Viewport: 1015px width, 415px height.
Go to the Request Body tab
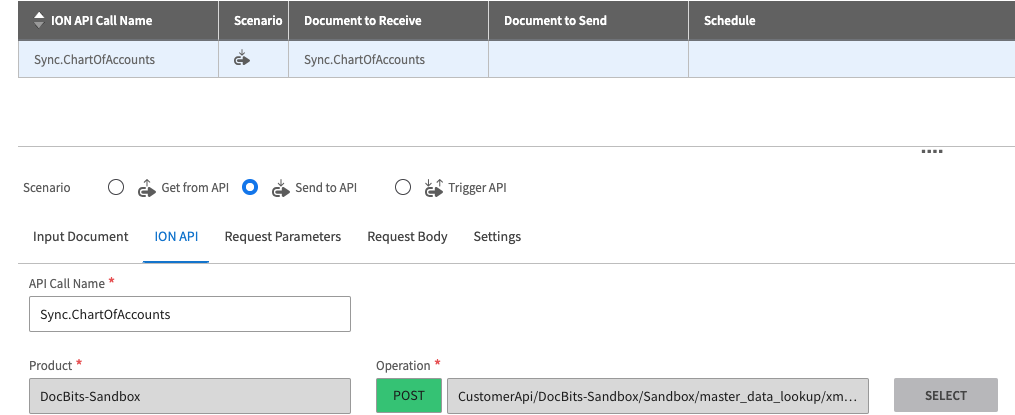407,237
